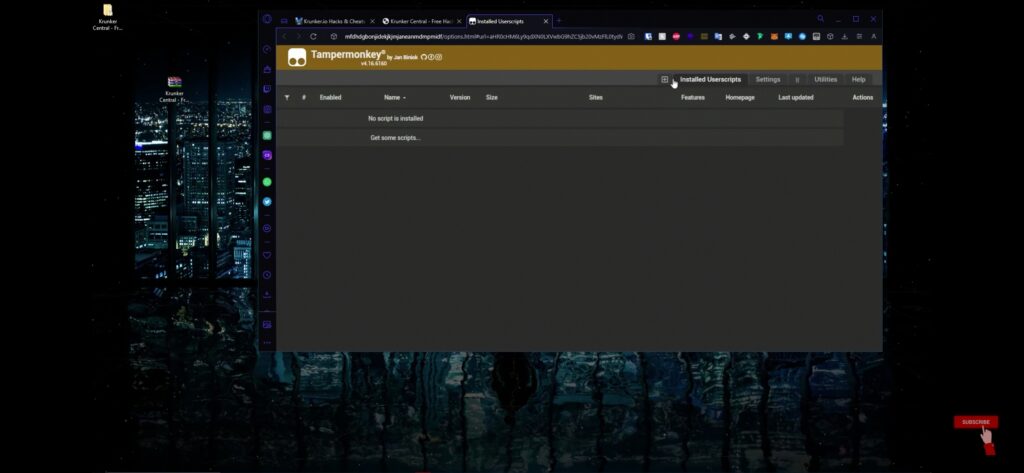Click the Actions column header

[863, 97]
